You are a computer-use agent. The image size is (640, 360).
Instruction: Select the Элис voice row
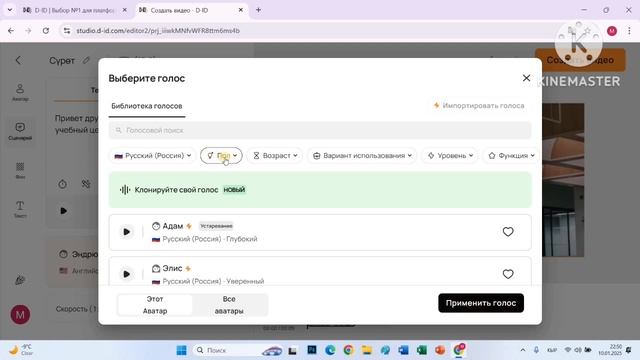click(x=320, y=271)
